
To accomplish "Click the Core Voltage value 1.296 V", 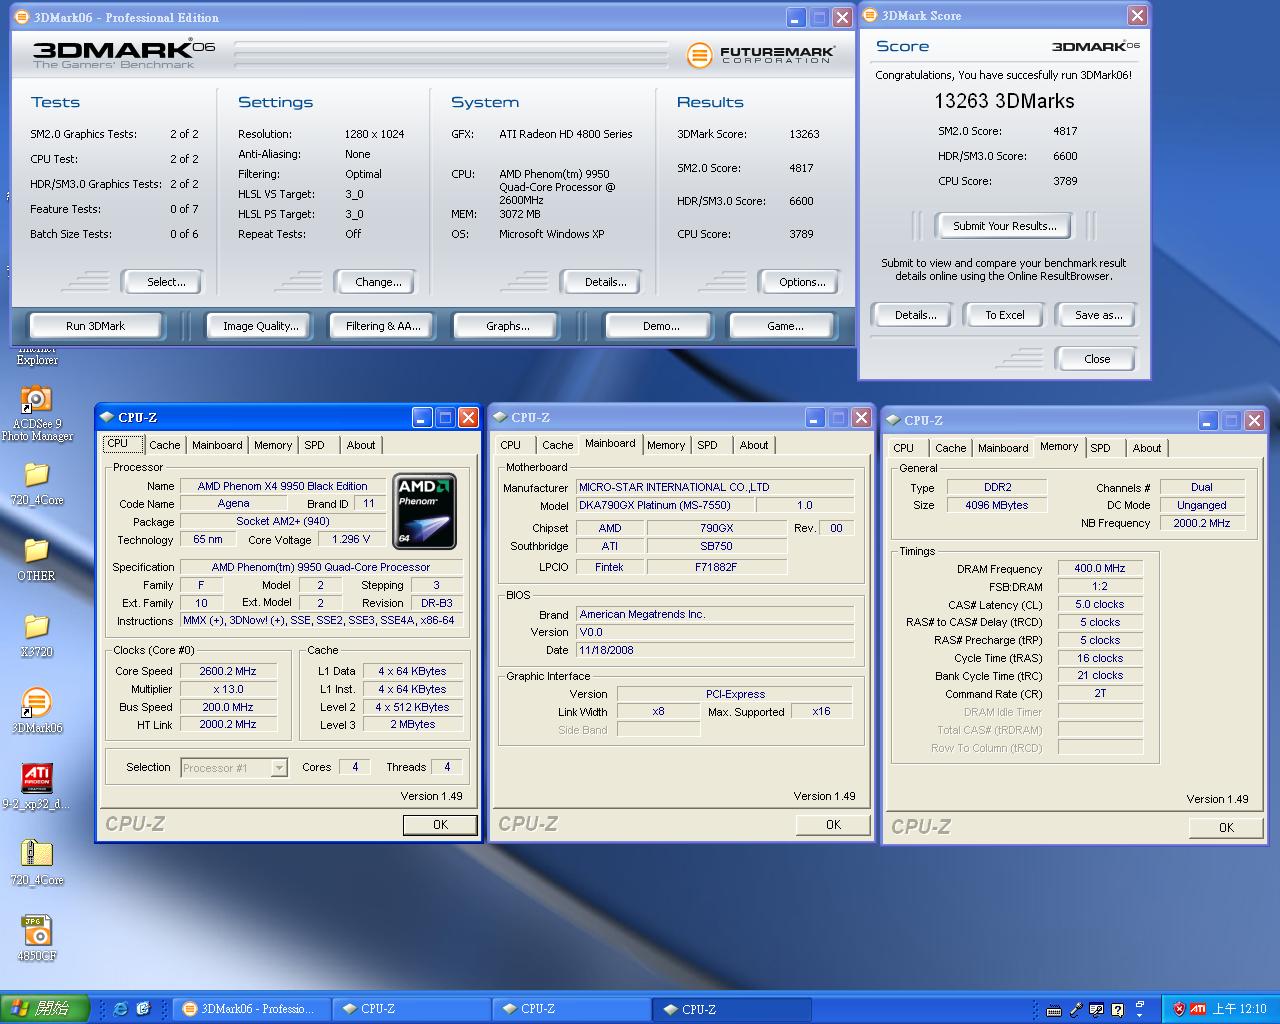I will pos(350,539).
